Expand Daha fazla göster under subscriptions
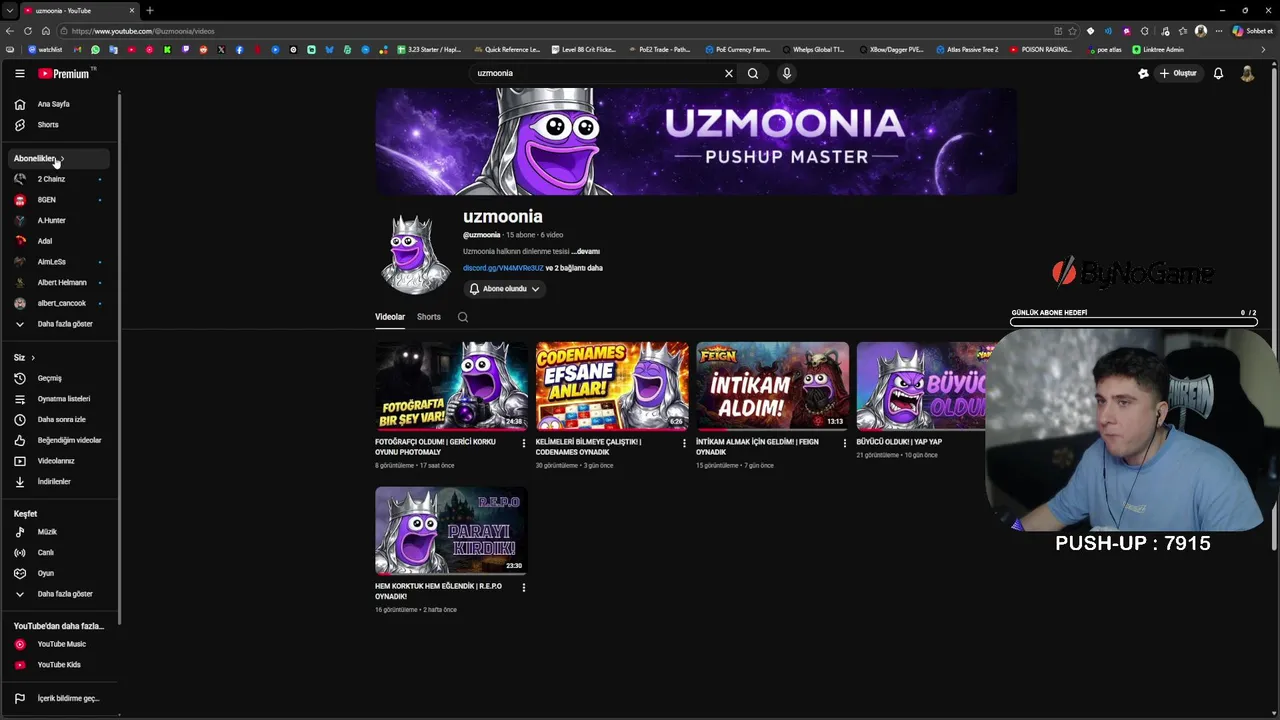This screenshot has width=1280, height=720. click(60, 324)
